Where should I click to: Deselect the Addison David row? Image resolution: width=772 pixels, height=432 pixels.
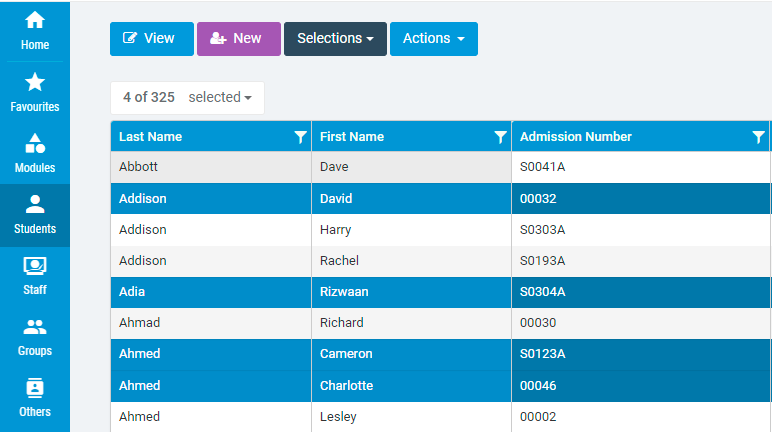pyautogui.click(x=441, y=199)
